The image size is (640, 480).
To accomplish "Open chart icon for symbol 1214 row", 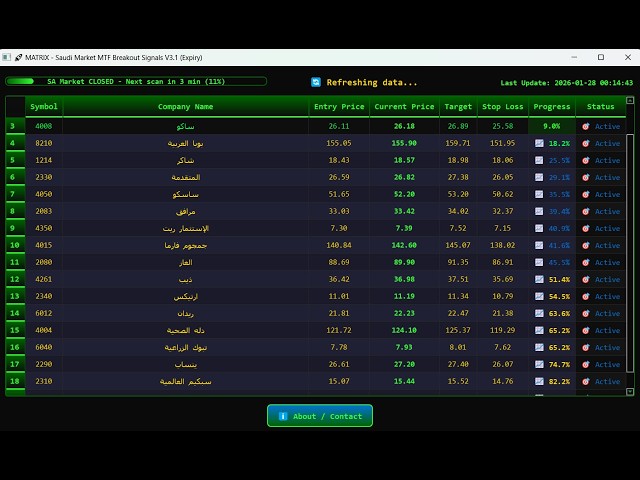I will point(539,160).
